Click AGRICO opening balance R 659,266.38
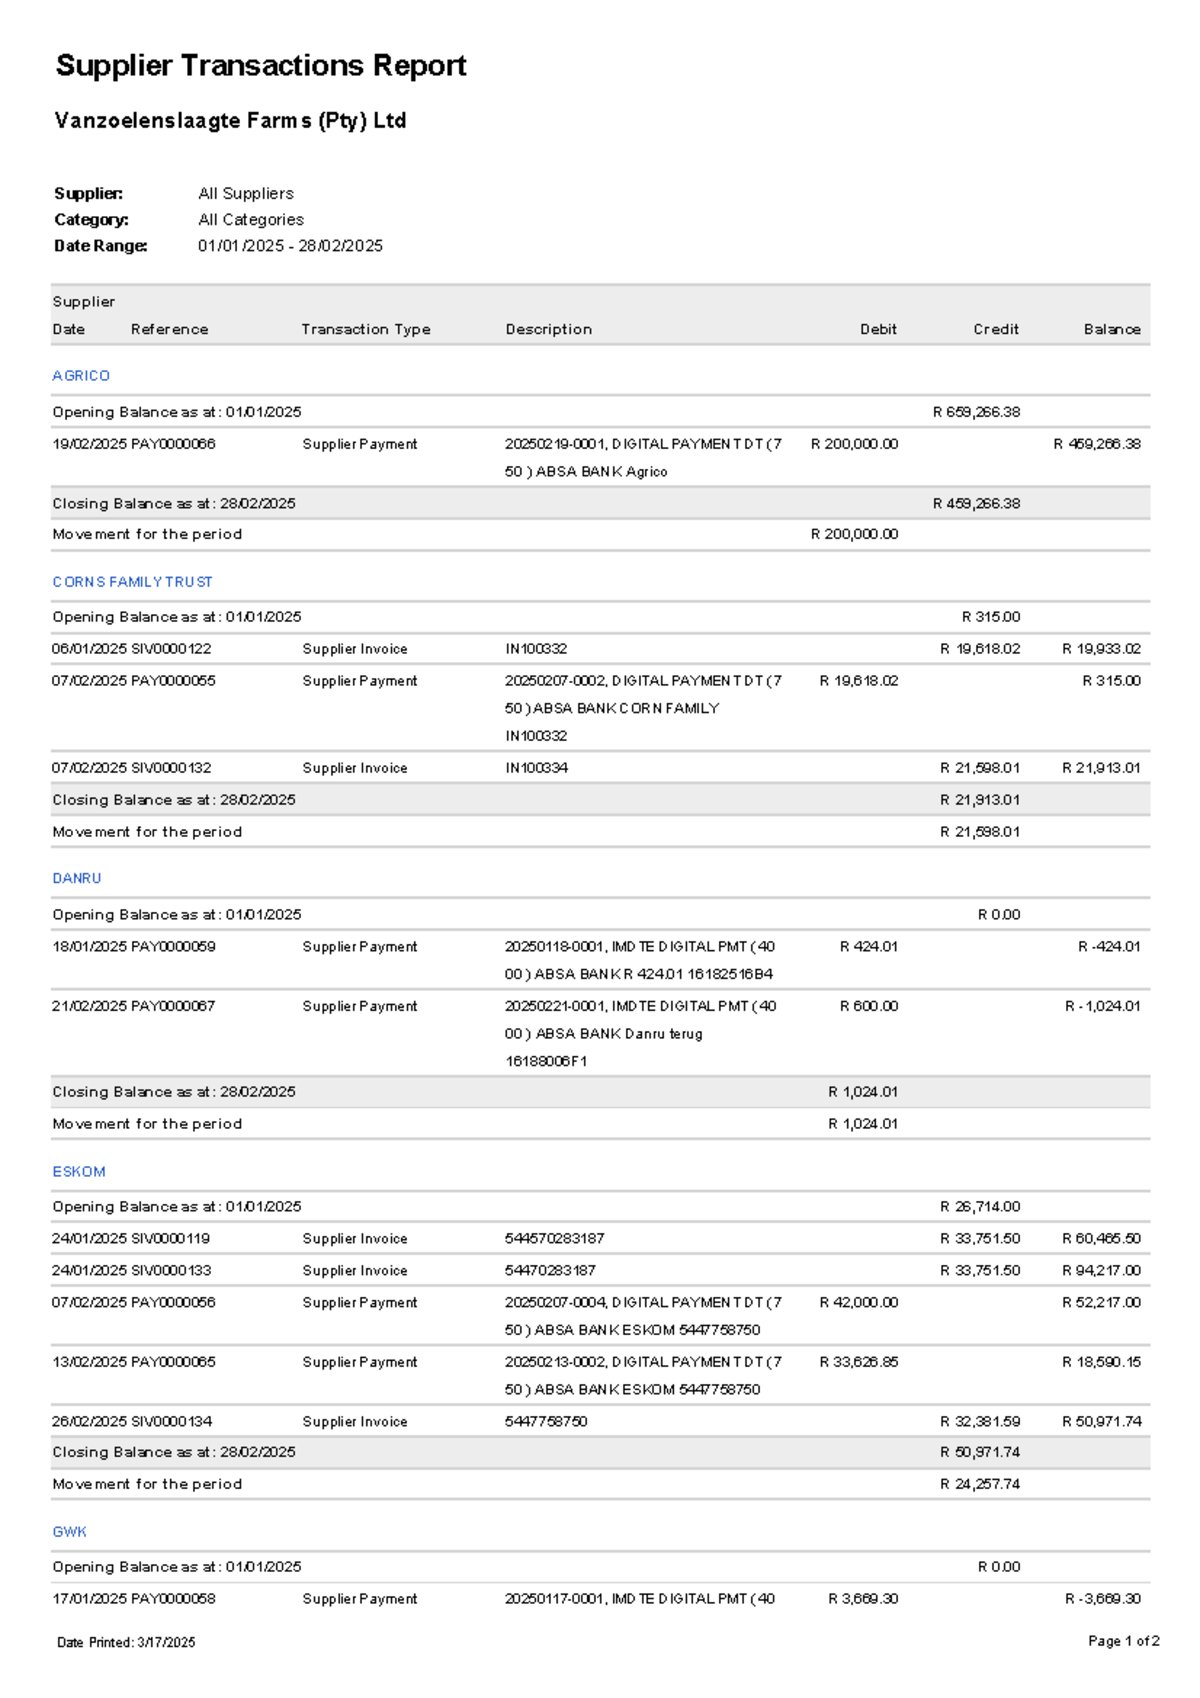The image size is (1200, 1698). tap(977, 412)
